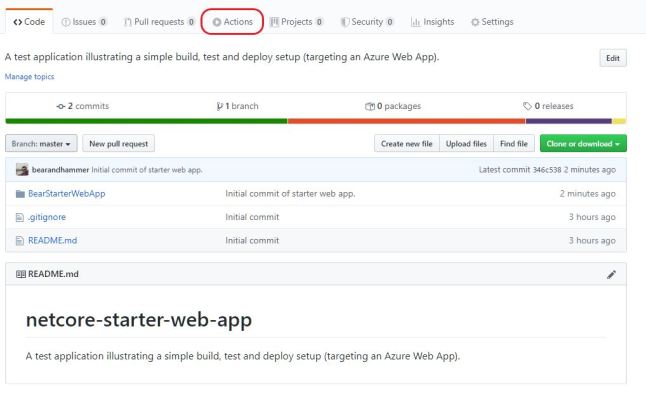The width and height of the screenshot is (646, 393).
Task: Click Manage topics link
Action: [29, 77]
